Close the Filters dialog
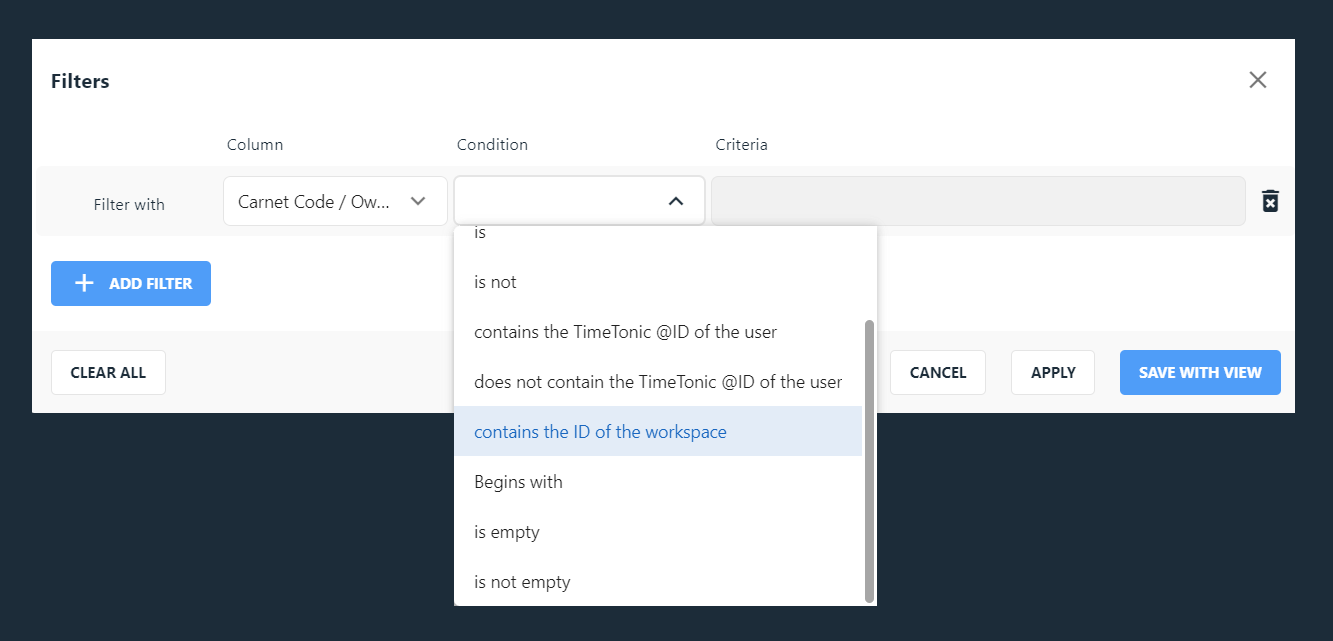 [x=1257, y=80]
